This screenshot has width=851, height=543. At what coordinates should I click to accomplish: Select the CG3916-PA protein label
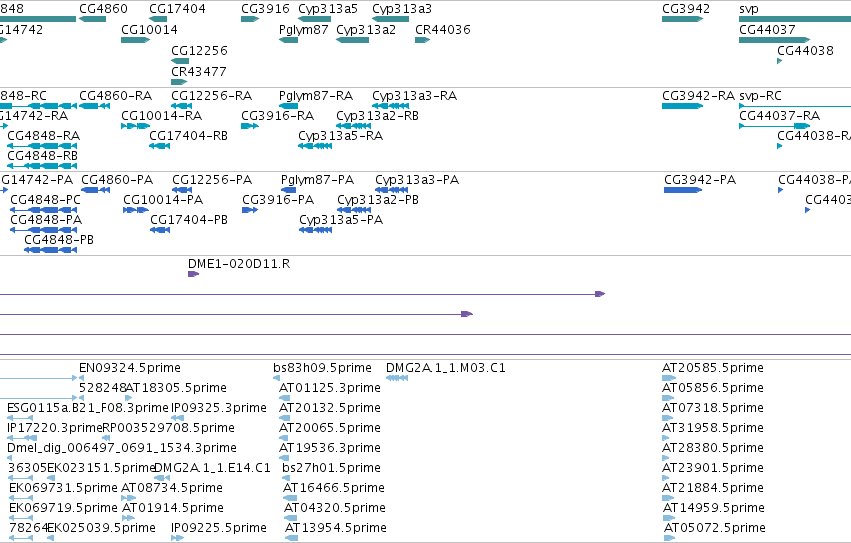point(278,200)
